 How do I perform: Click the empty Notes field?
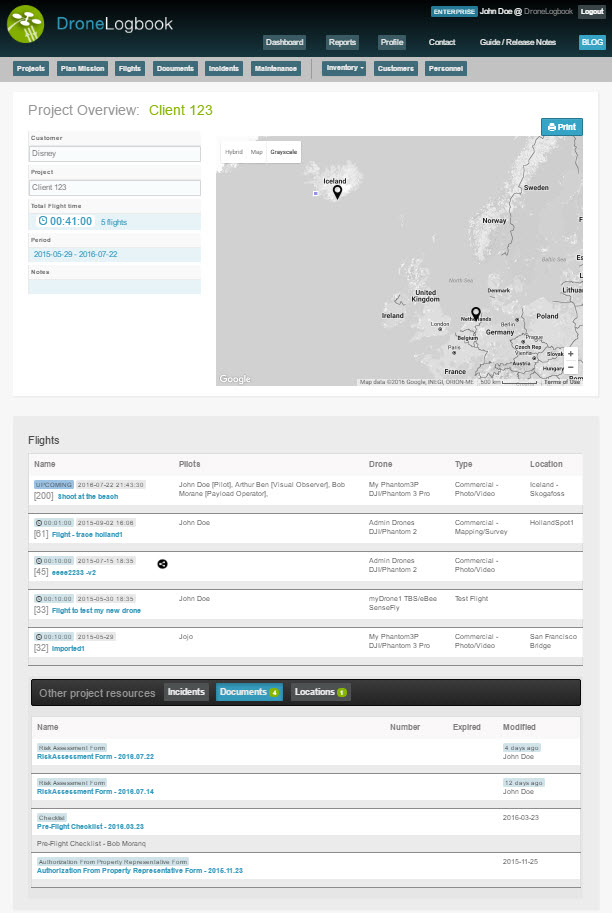pyautogui.click(x=115, y=286)
